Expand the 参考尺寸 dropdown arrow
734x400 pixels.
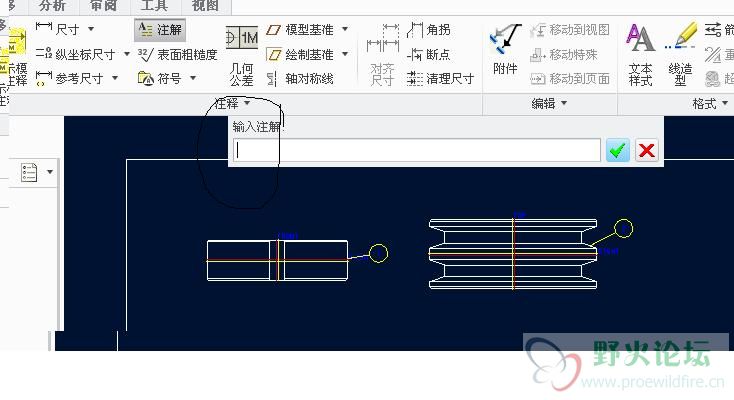point(115,78)
